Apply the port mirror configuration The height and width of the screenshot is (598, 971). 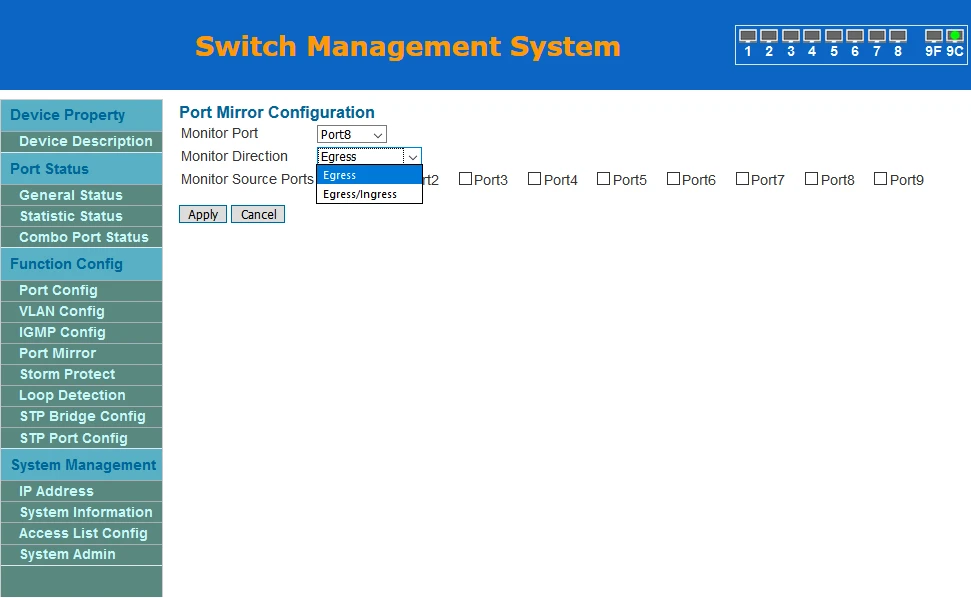click(x=203, y=214)
